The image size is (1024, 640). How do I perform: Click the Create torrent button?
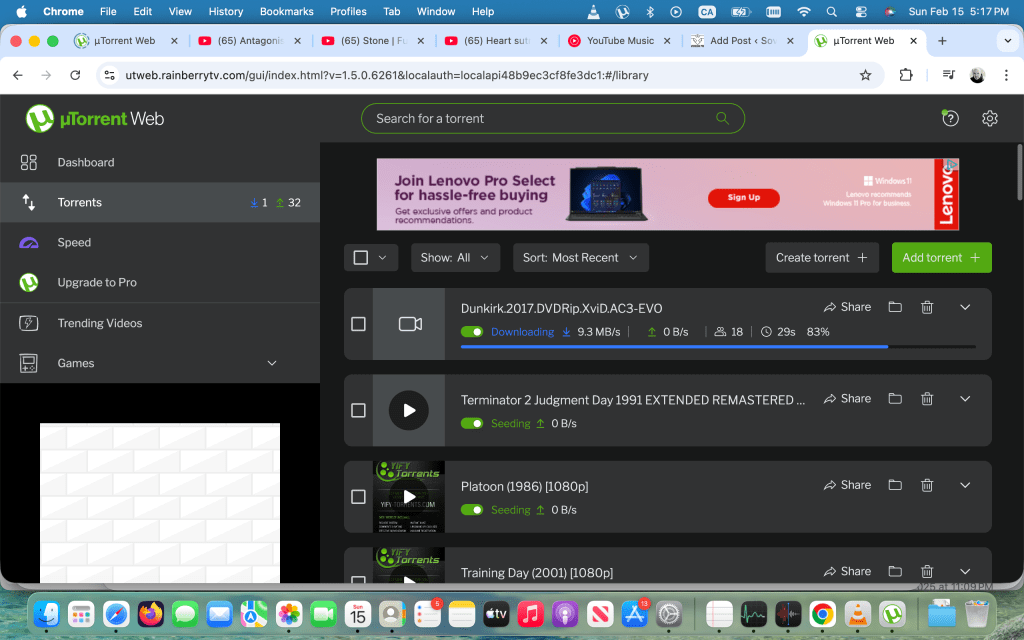point(821,257)
